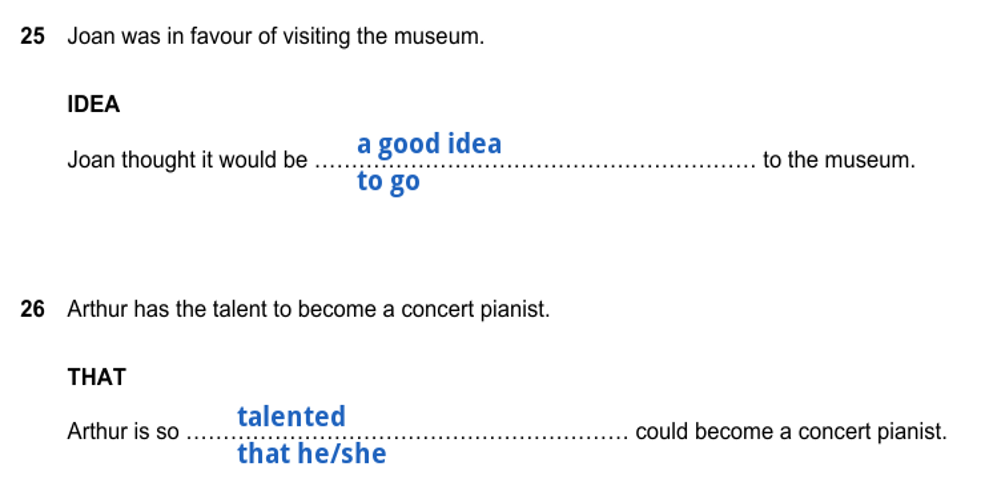Click the blue answer 'that he/she'
985x490 pixels.
pyautogui.click(x=312, y=454)
